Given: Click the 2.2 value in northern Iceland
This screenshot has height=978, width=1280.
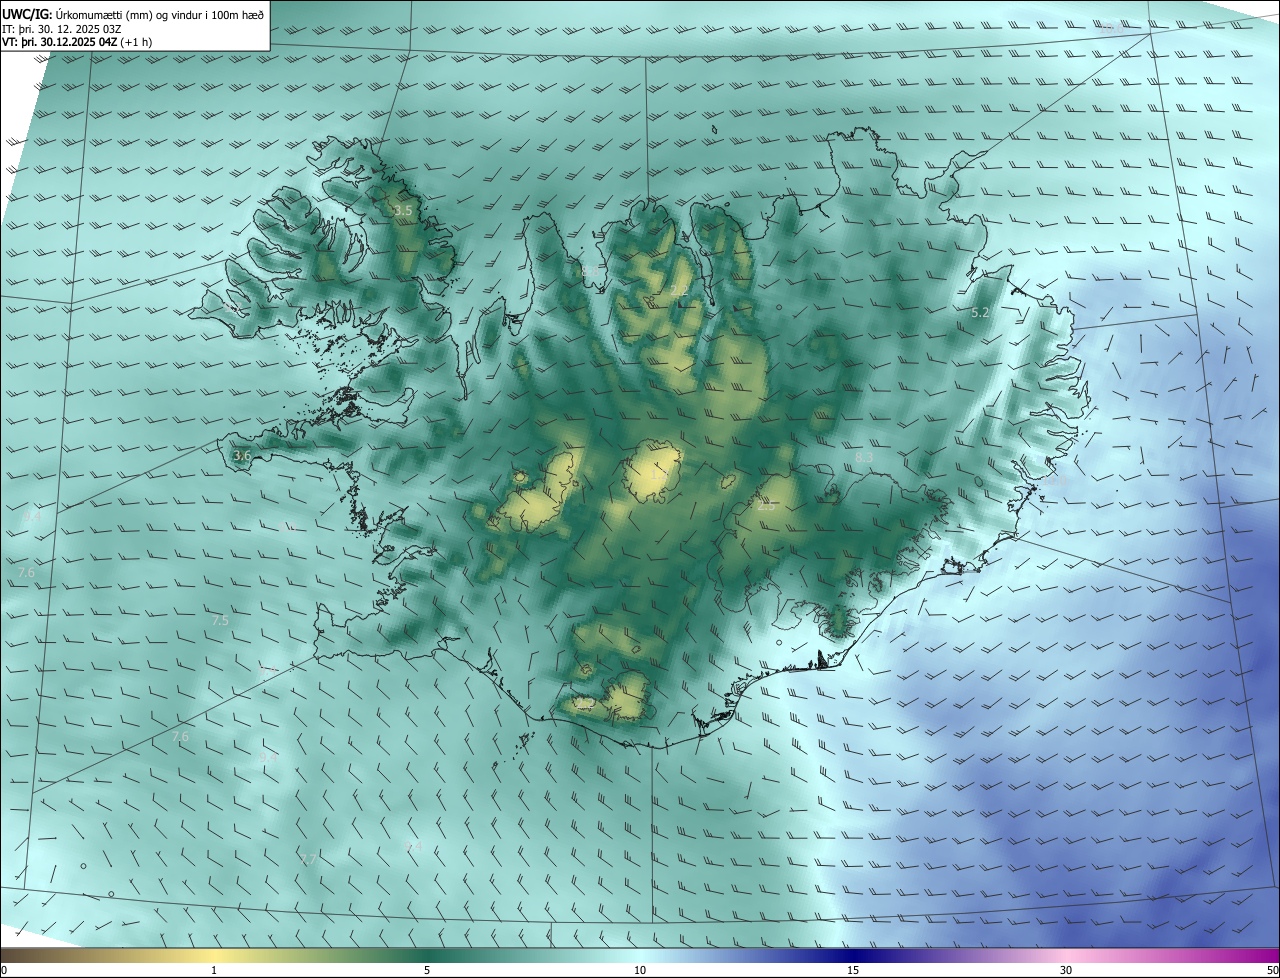Looking at the screenshot, I should [x=679, y=291].
